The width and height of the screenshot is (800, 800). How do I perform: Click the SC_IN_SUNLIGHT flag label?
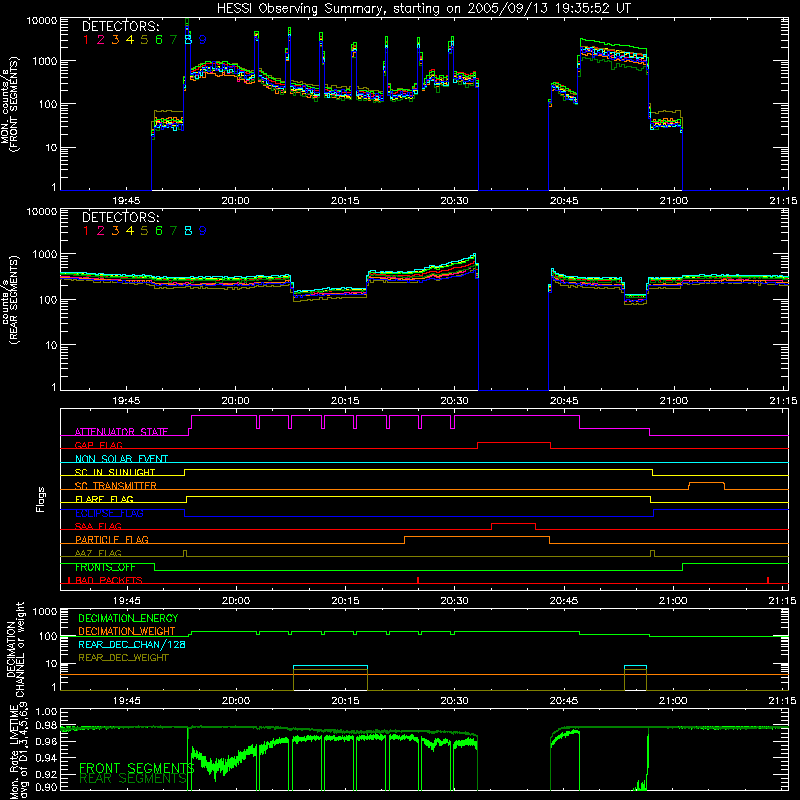[x=115, y=472]
